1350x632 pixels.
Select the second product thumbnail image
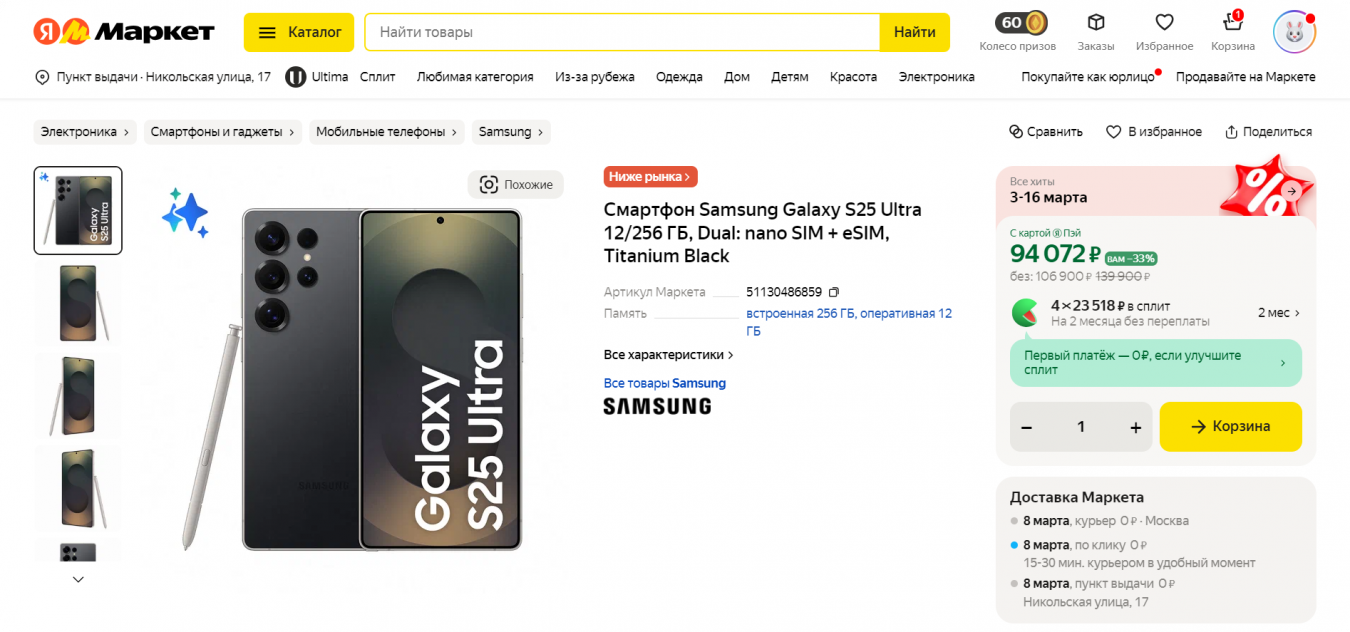(78, 303)
